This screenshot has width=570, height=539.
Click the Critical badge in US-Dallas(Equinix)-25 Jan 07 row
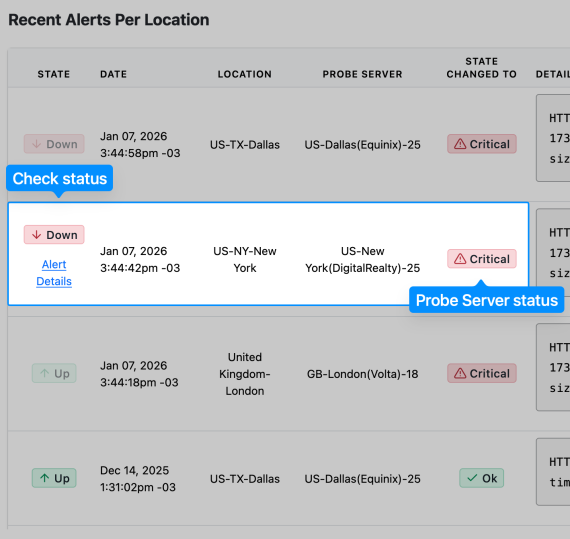(x=482, y=144)
